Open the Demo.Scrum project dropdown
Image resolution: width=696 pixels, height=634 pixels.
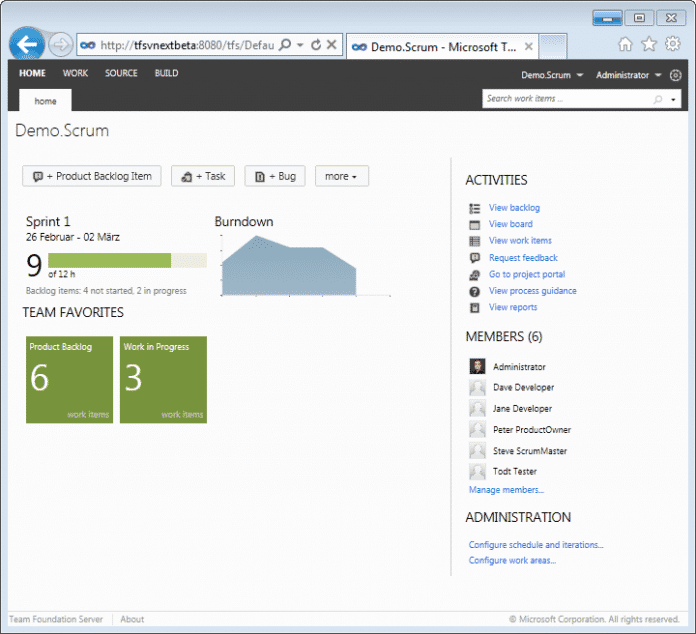552,75
